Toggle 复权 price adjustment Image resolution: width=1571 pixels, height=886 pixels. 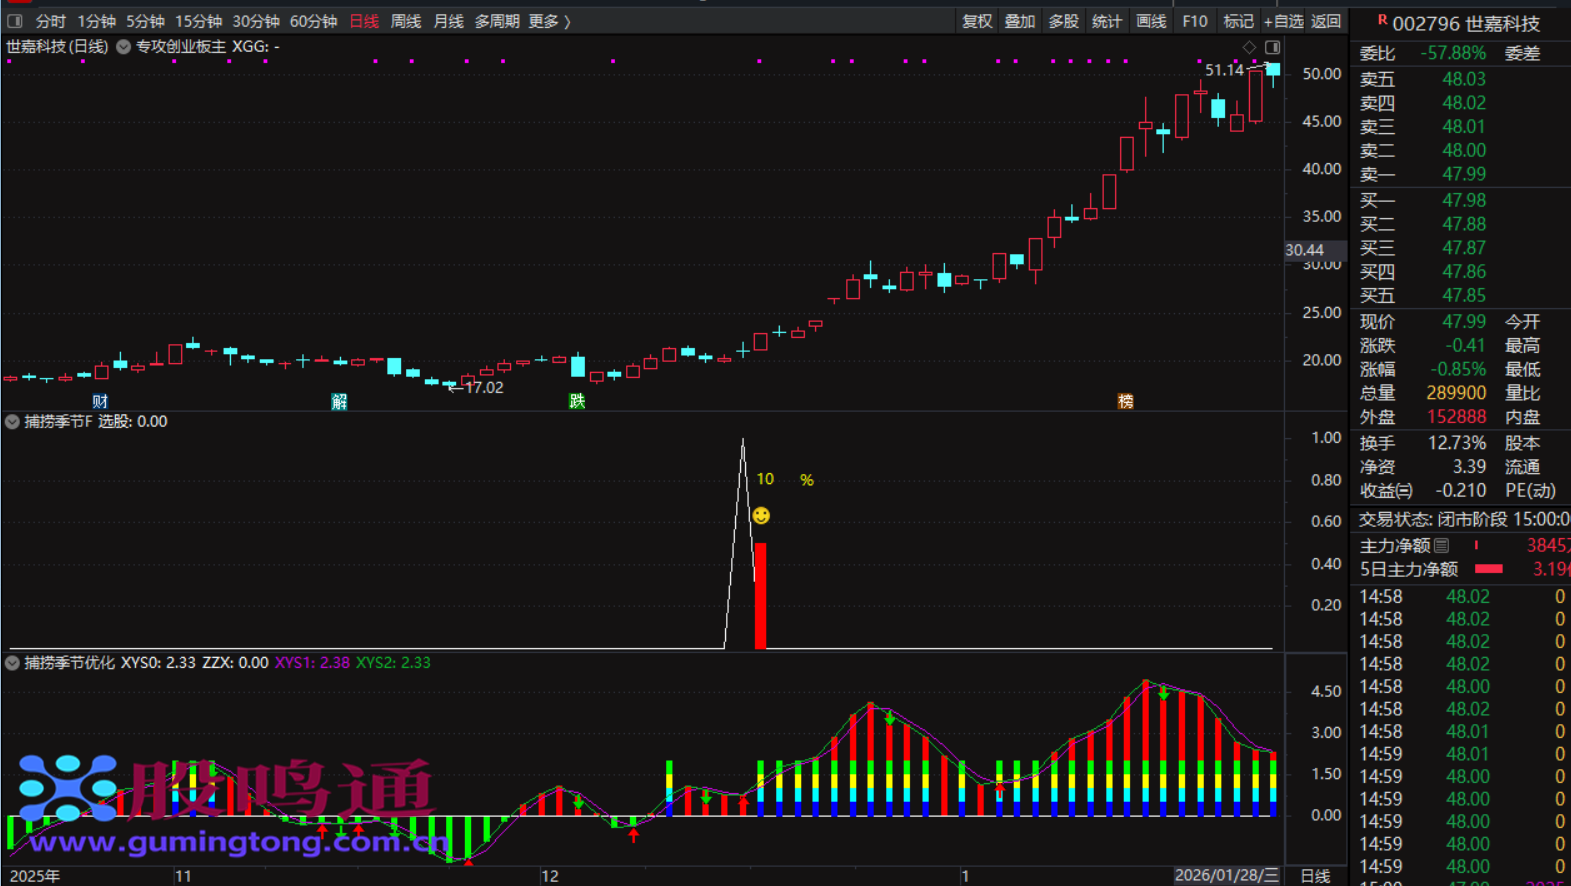coord(976,21)
